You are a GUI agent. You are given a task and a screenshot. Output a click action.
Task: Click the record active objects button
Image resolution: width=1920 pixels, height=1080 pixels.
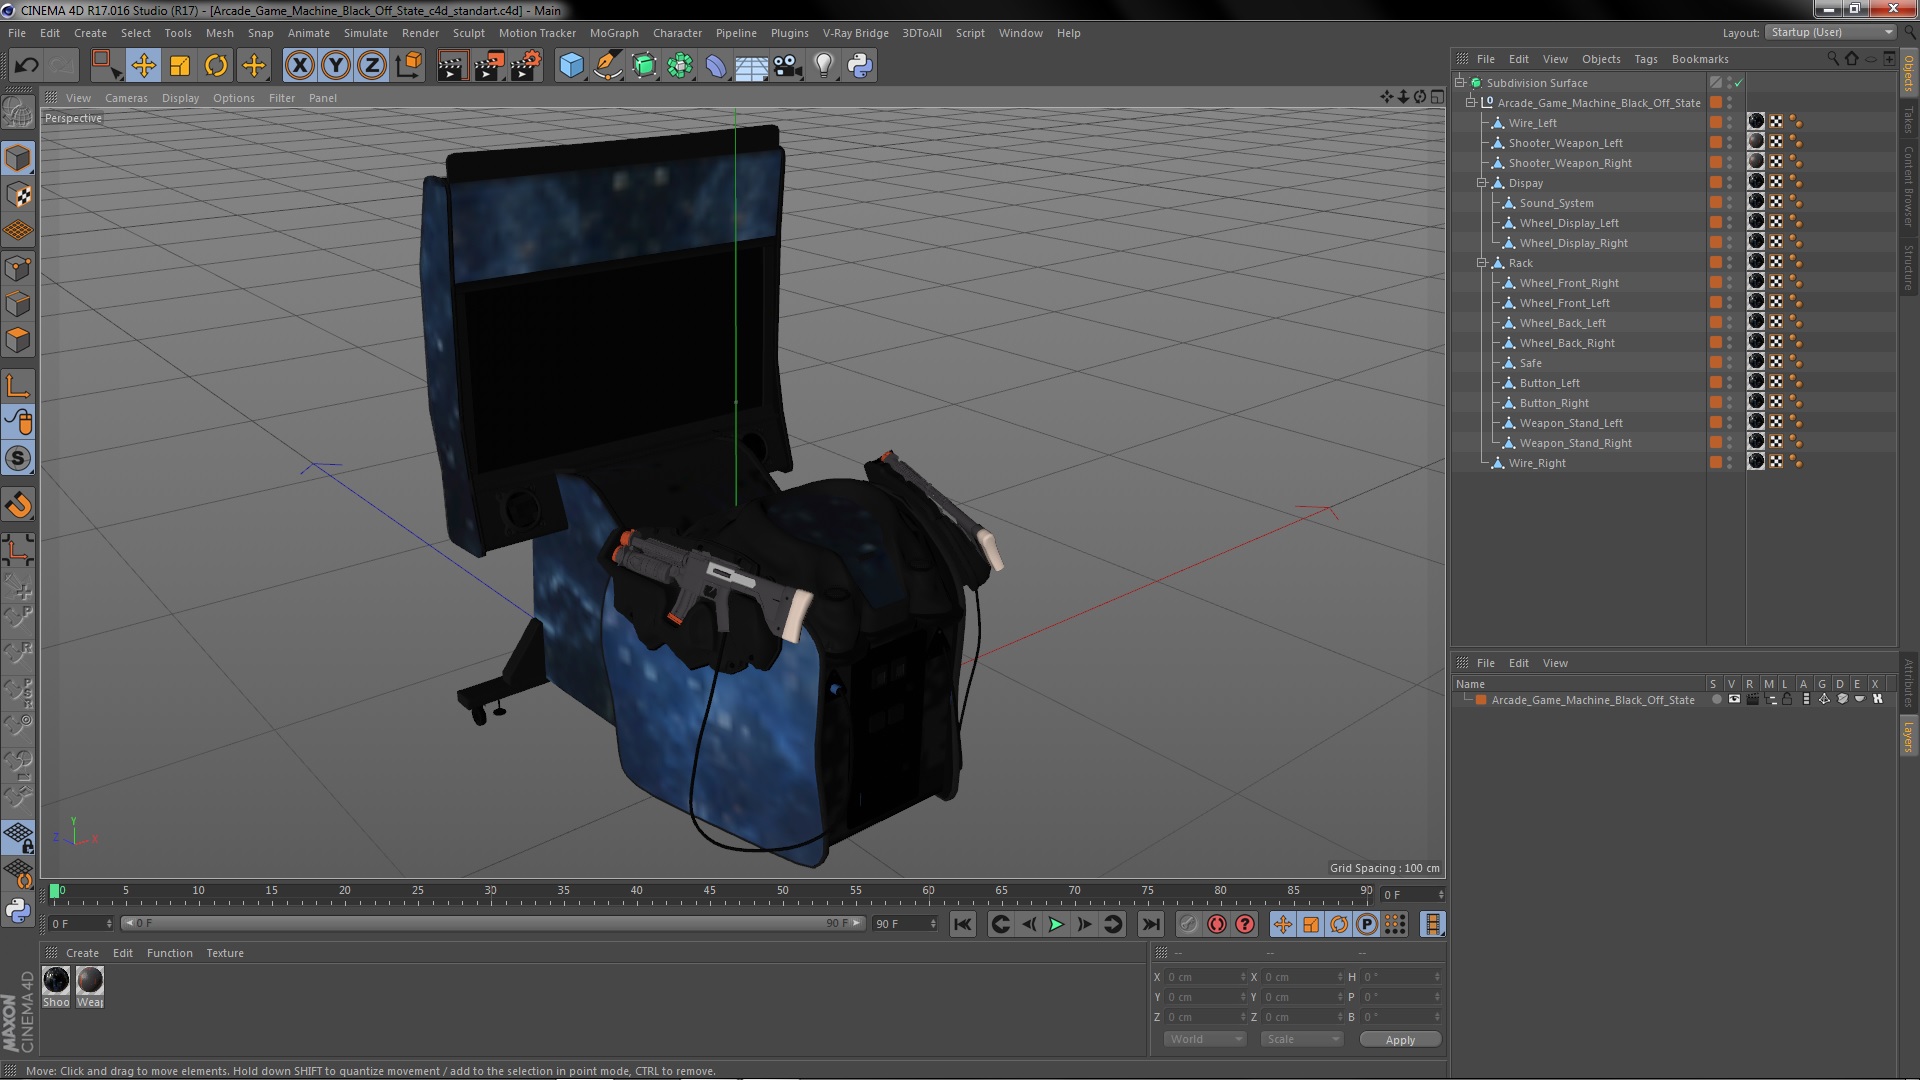(x=1188, y=925)
